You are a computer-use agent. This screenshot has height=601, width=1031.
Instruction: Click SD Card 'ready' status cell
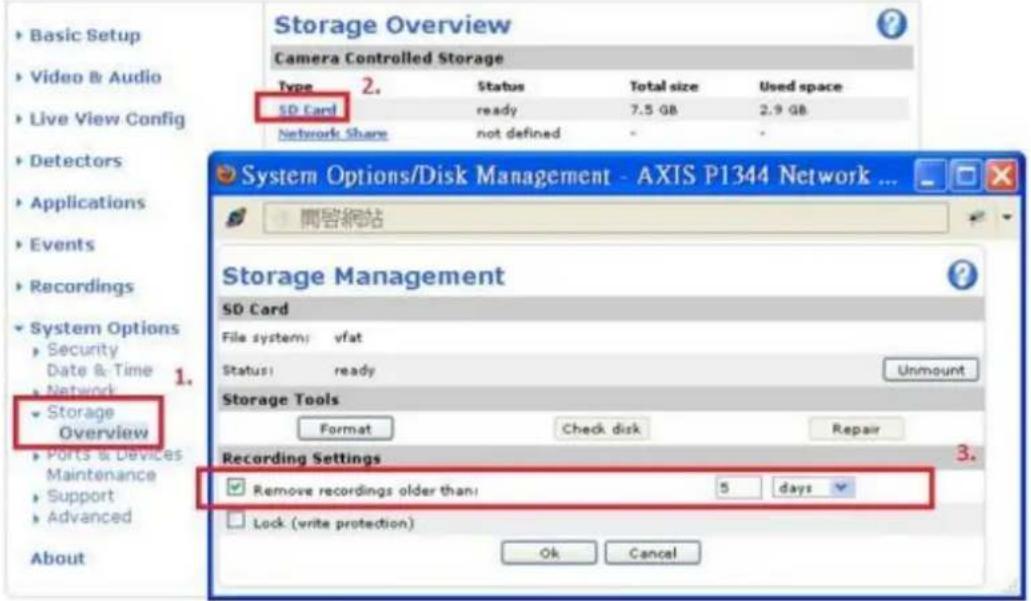click(x=496, y=110)
